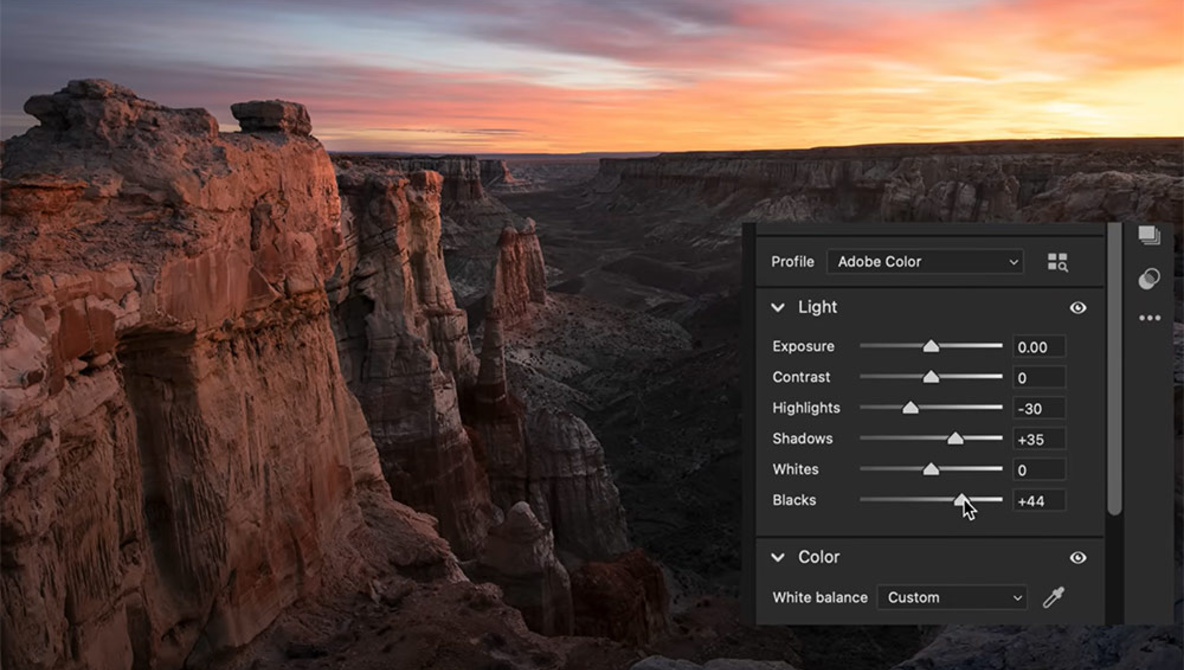
Task: Click the Contrast label
Action: [801, 377]
